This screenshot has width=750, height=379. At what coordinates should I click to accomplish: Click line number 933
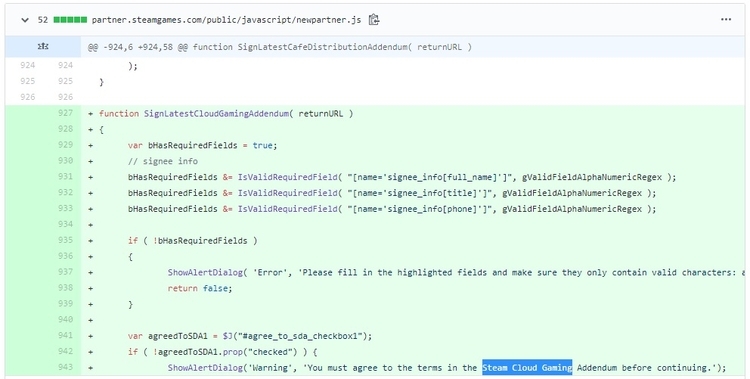click(x=66, y=208)
